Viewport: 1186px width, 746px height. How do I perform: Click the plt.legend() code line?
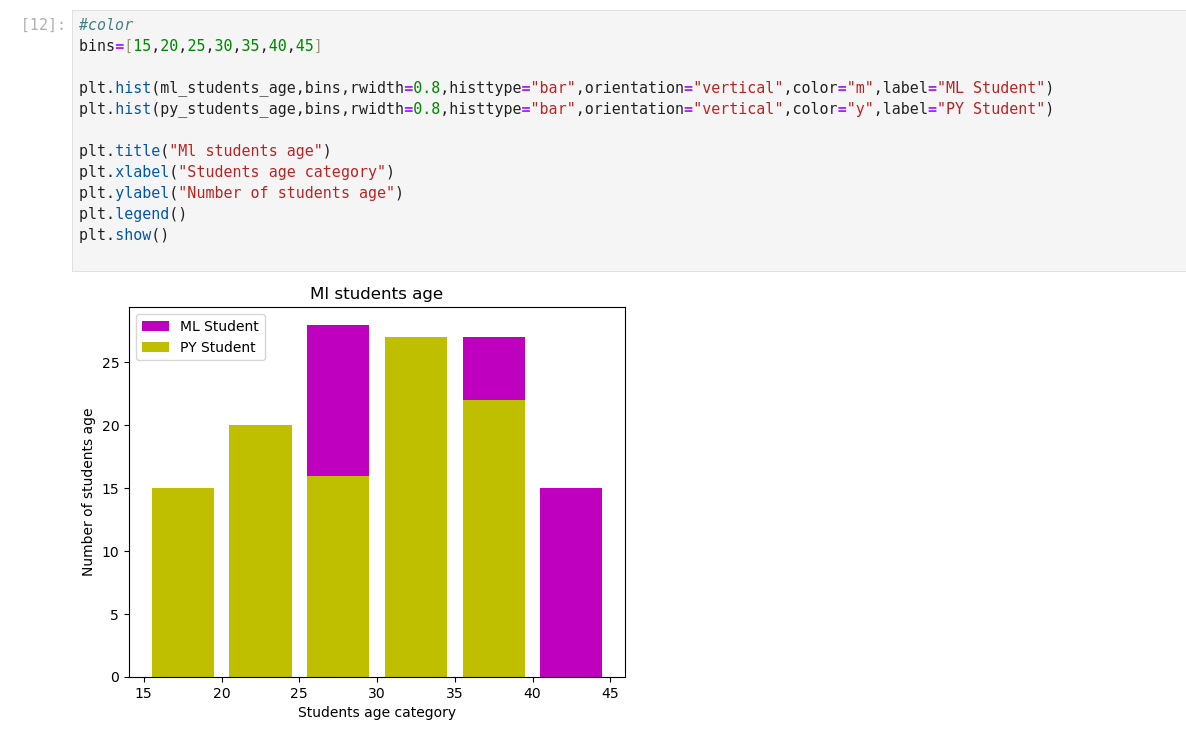pyautogui.click(x=132, y=214)
